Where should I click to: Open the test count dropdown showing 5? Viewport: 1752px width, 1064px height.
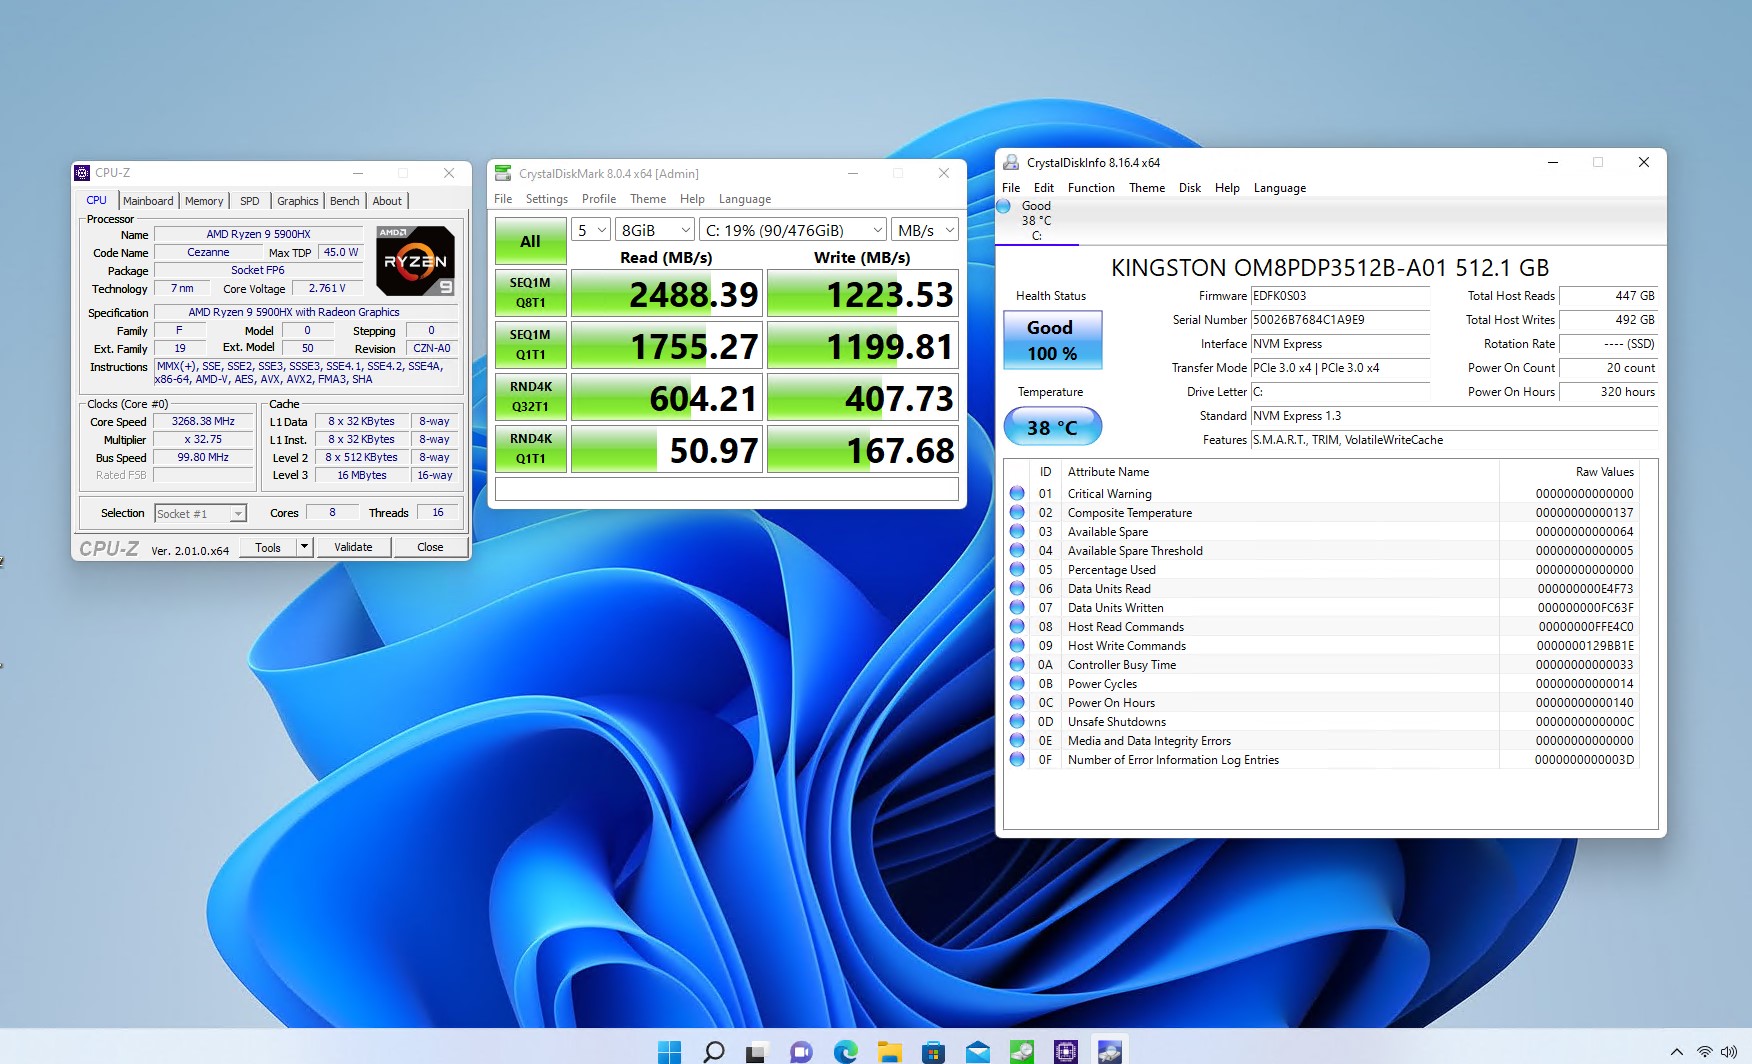[591, 230]
